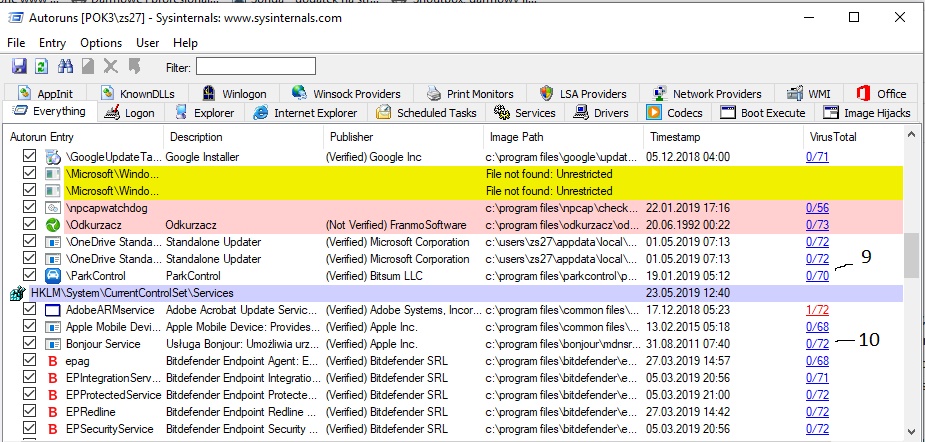Open the Image Hijacks tab
Screen dimensions: 925x442
pos(867,113)
